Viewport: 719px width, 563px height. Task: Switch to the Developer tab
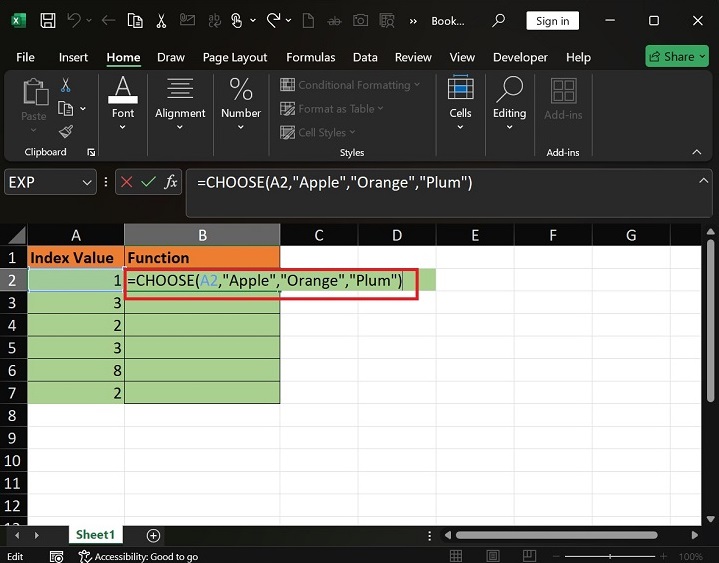[x=520, y=57]
